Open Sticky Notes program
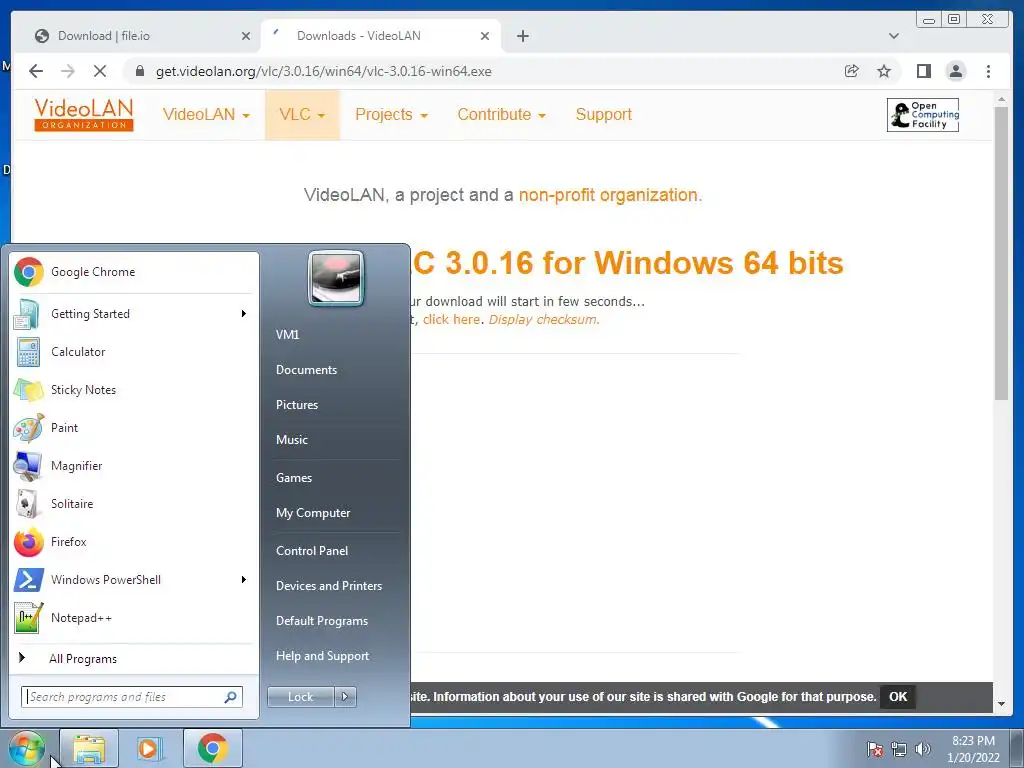Image resolution: width=1024 pixels, height=768 pixels. [134, 390]
